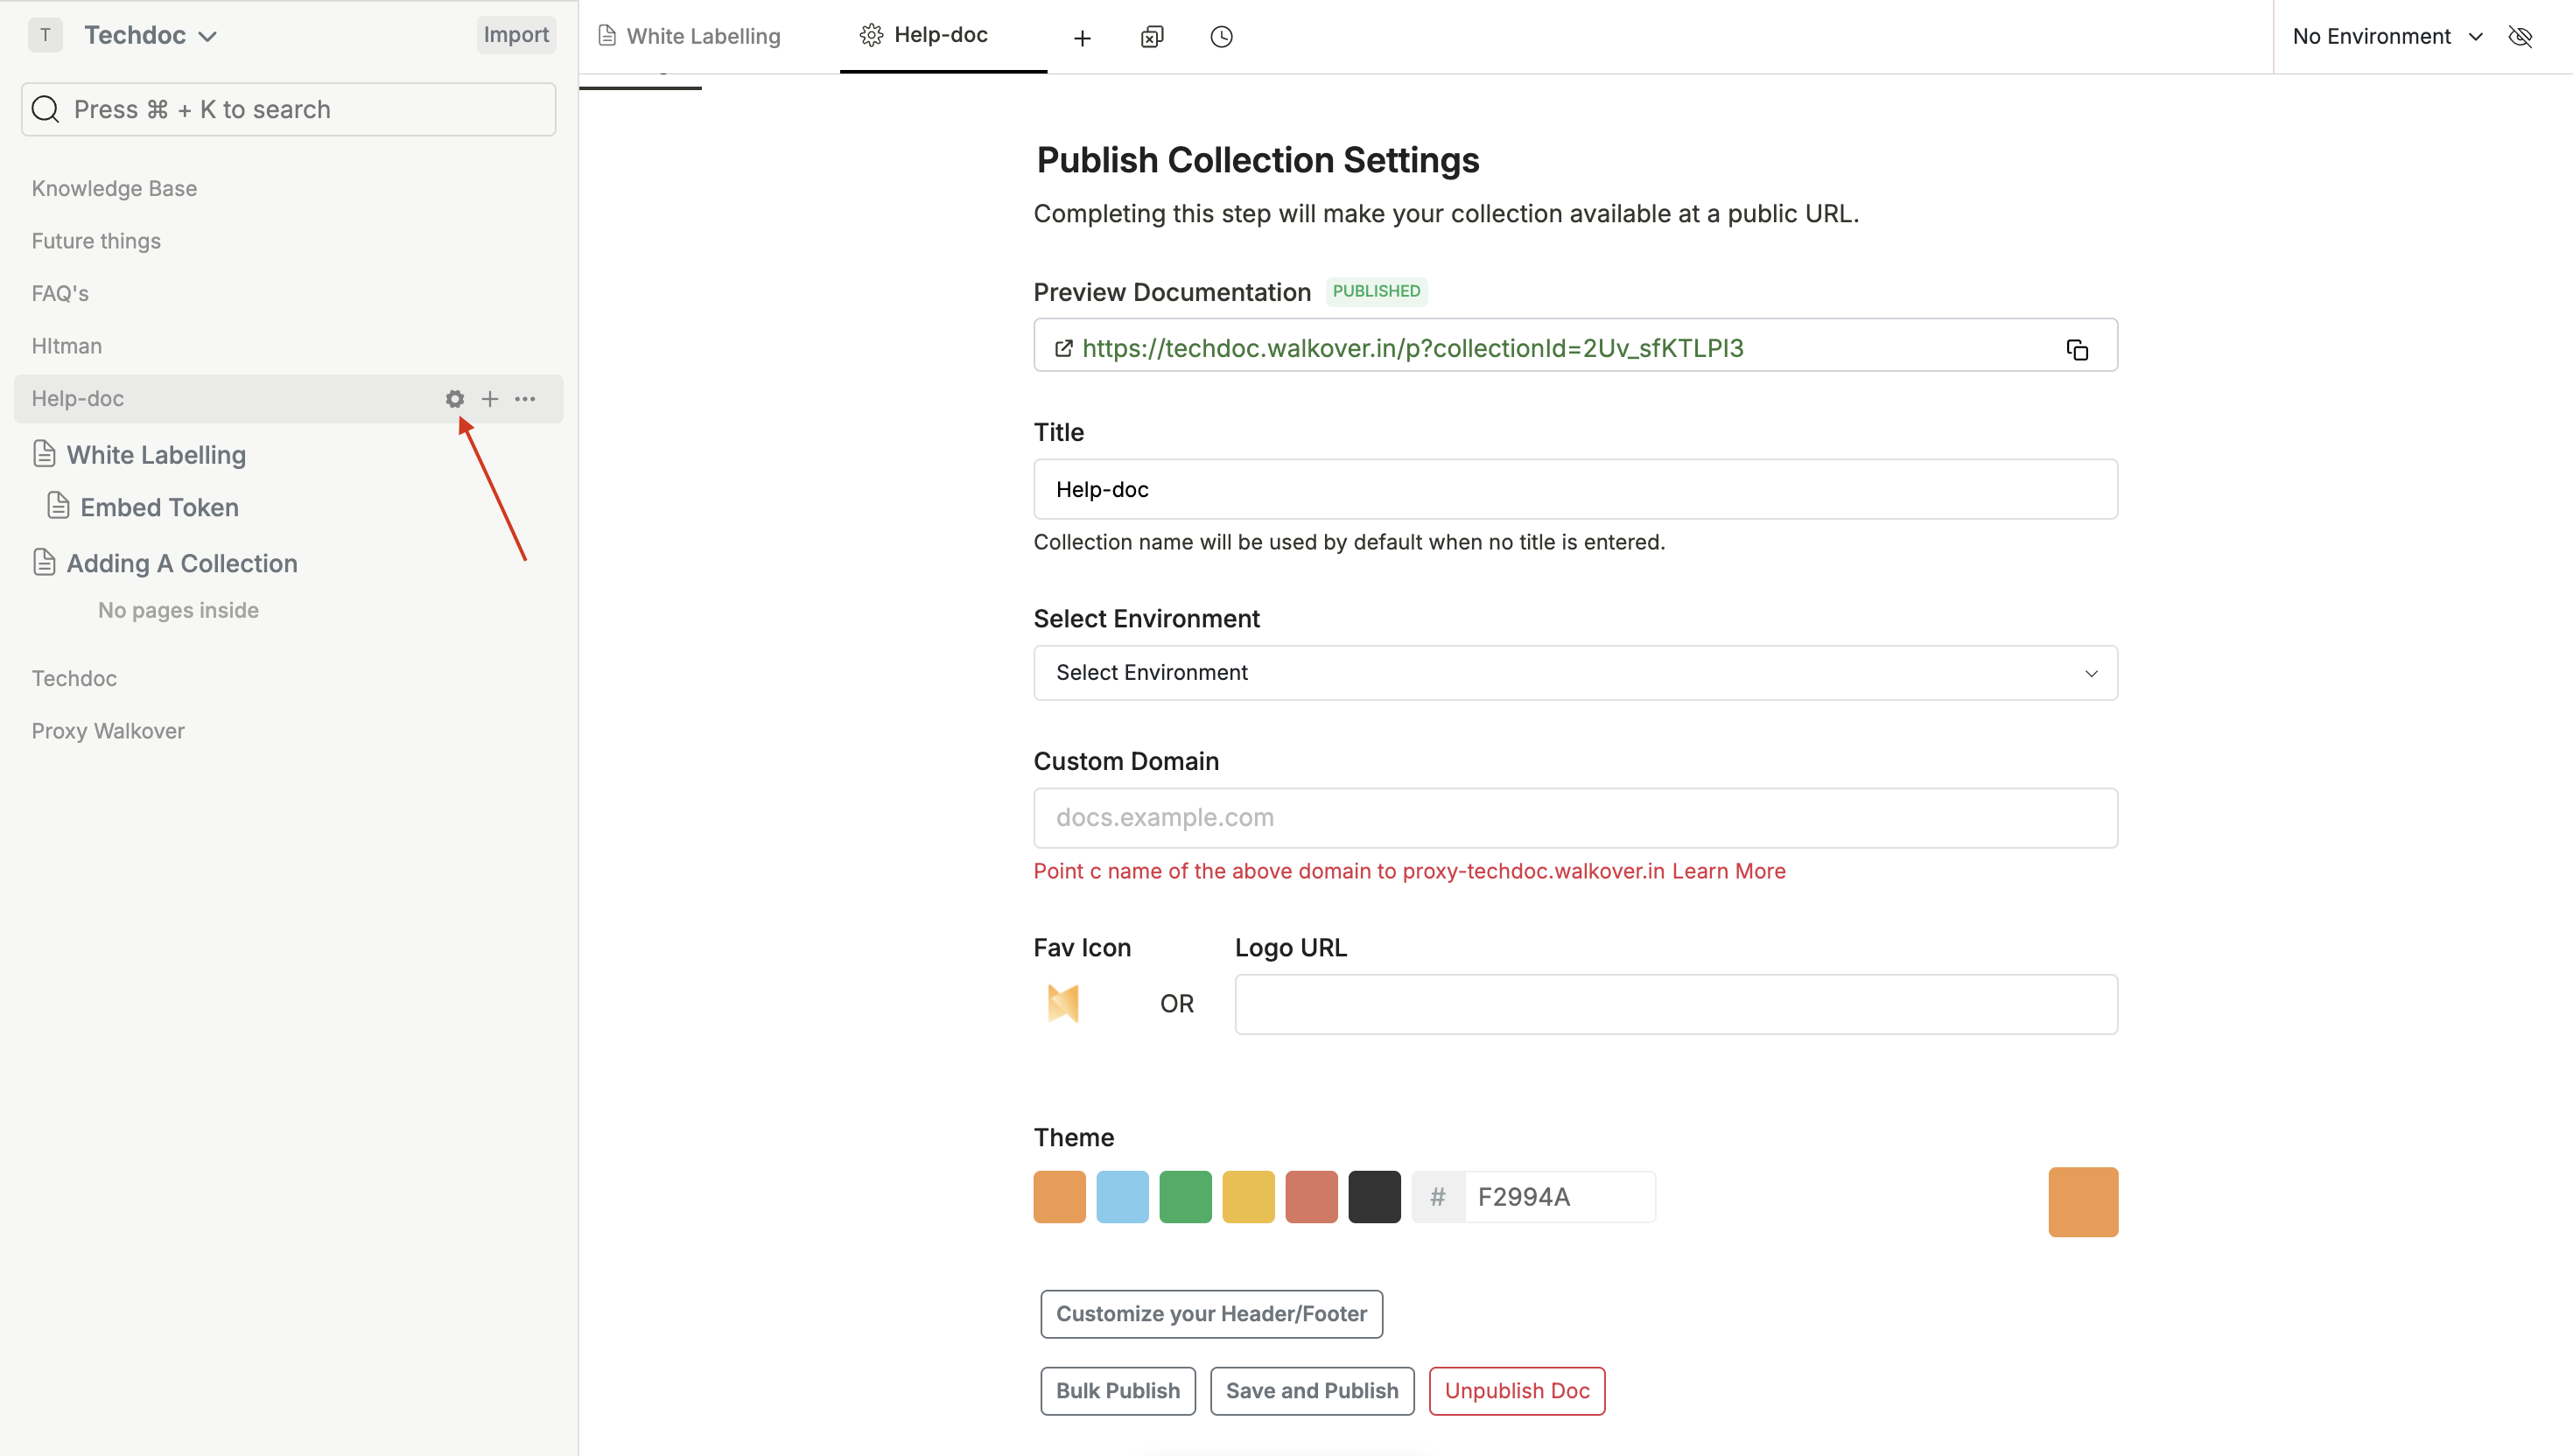Click the settings gear on Help-doc collection

click(x=455, y=399)
